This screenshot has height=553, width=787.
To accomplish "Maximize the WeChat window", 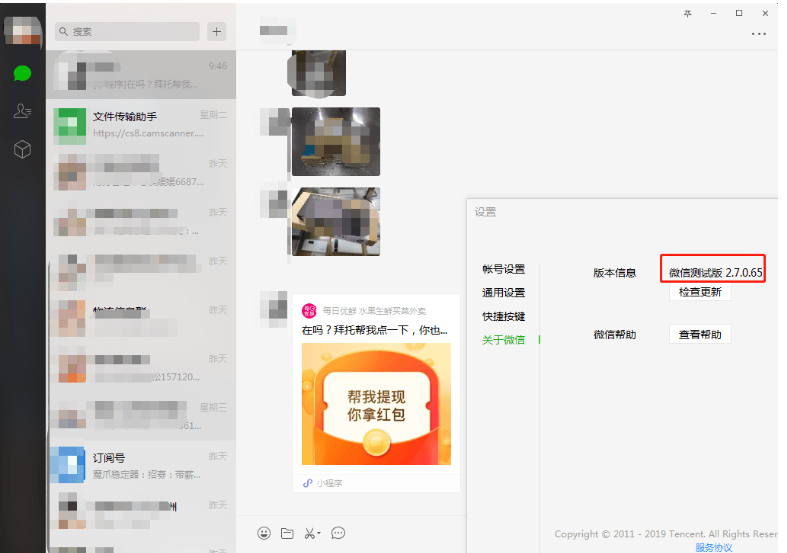I will (739, 14).
